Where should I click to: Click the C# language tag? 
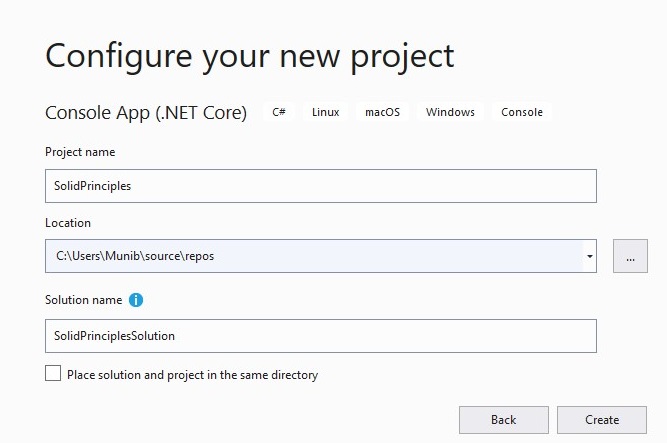(279, 112)
